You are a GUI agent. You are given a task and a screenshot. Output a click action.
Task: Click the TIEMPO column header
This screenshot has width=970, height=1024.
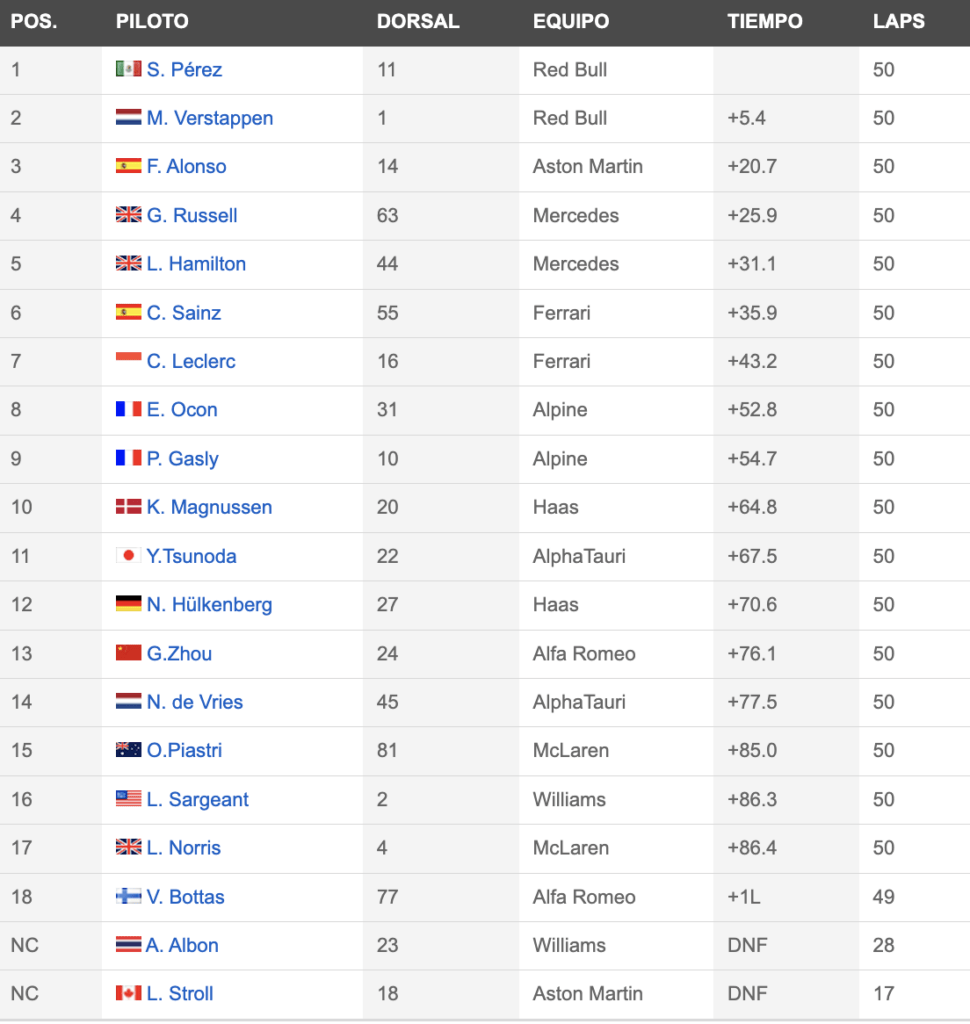point(765,22)
